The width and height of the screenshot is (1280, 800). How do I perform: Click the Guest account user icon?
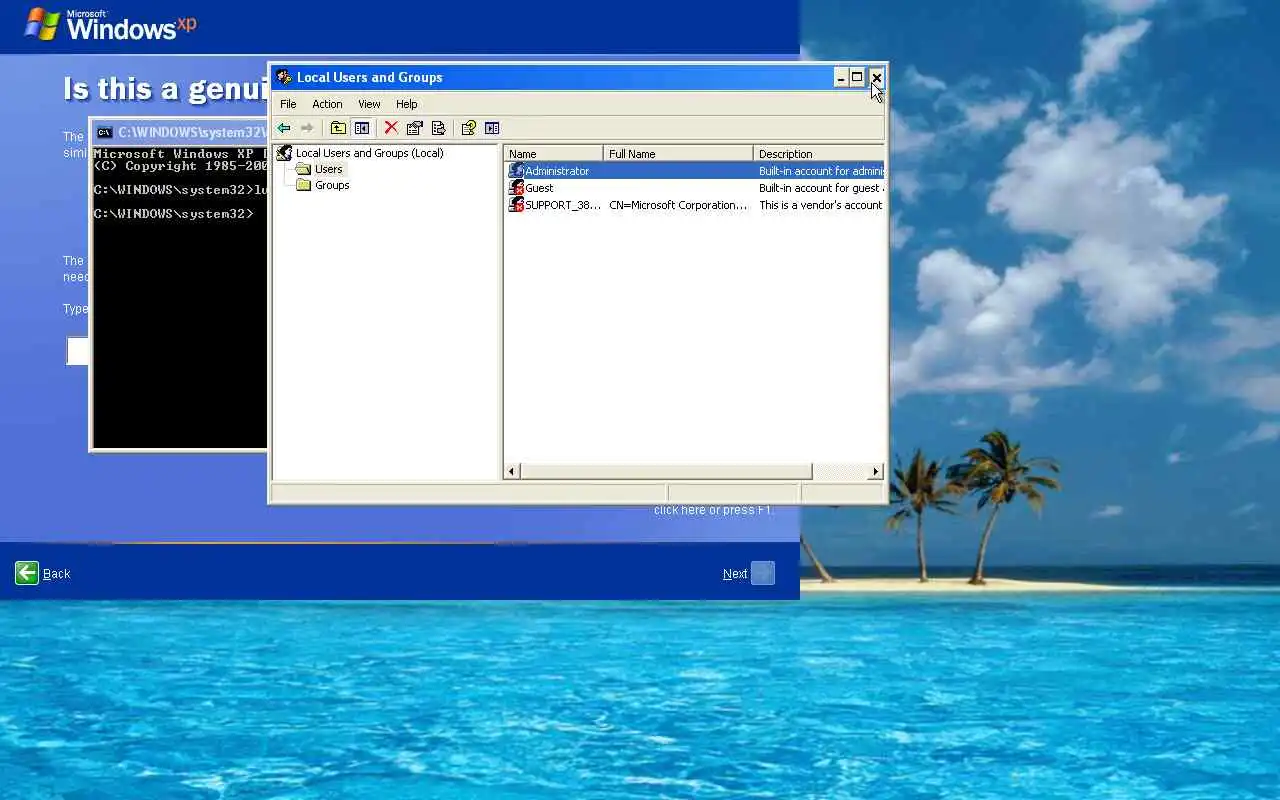[516, 188]
